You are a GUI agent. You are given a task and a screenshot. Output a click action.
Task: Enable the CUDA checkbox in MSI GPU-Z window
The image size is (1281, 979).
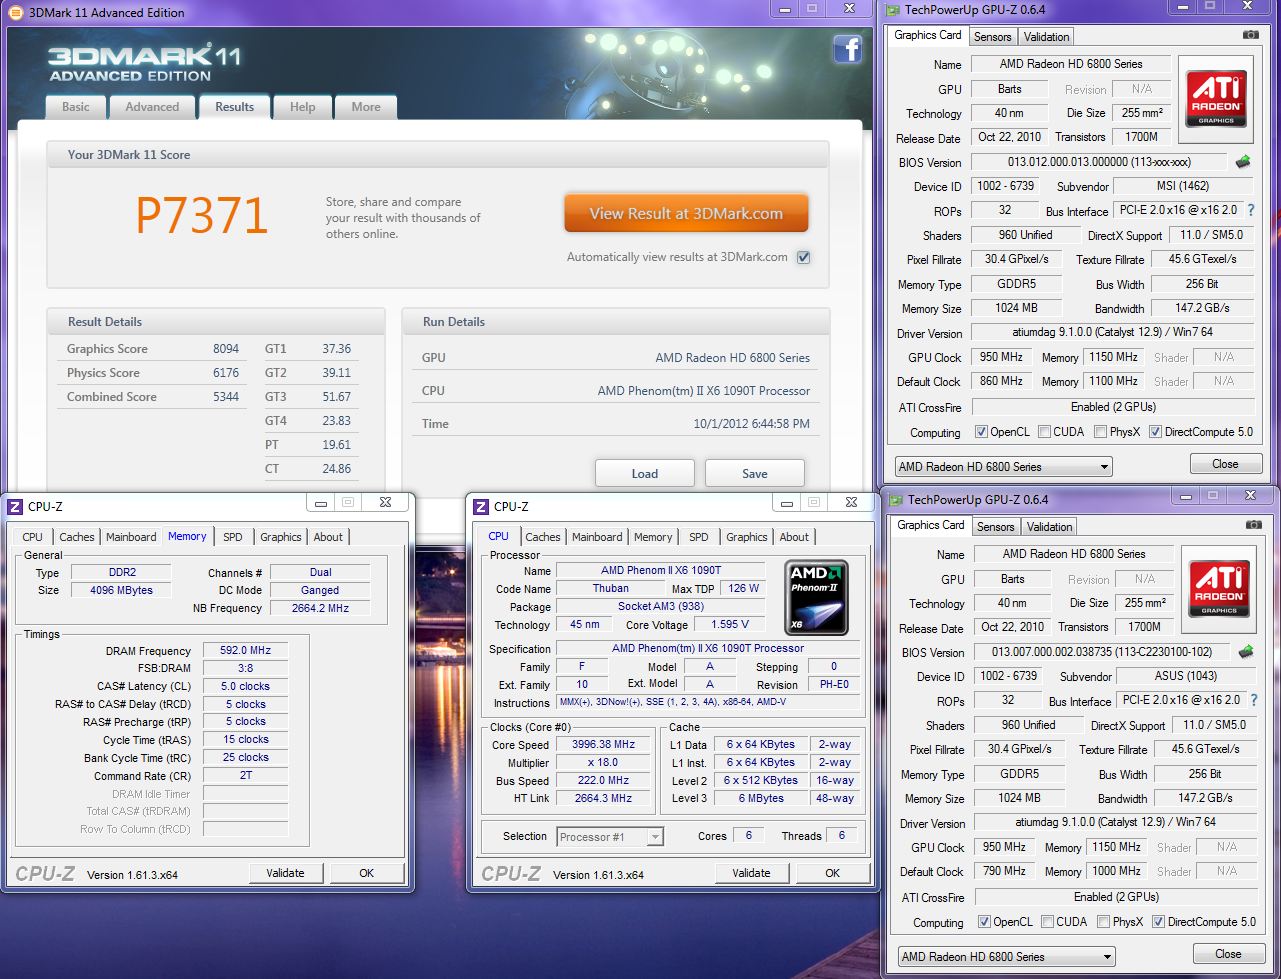pyautogui.click(x=1044, y=432)
